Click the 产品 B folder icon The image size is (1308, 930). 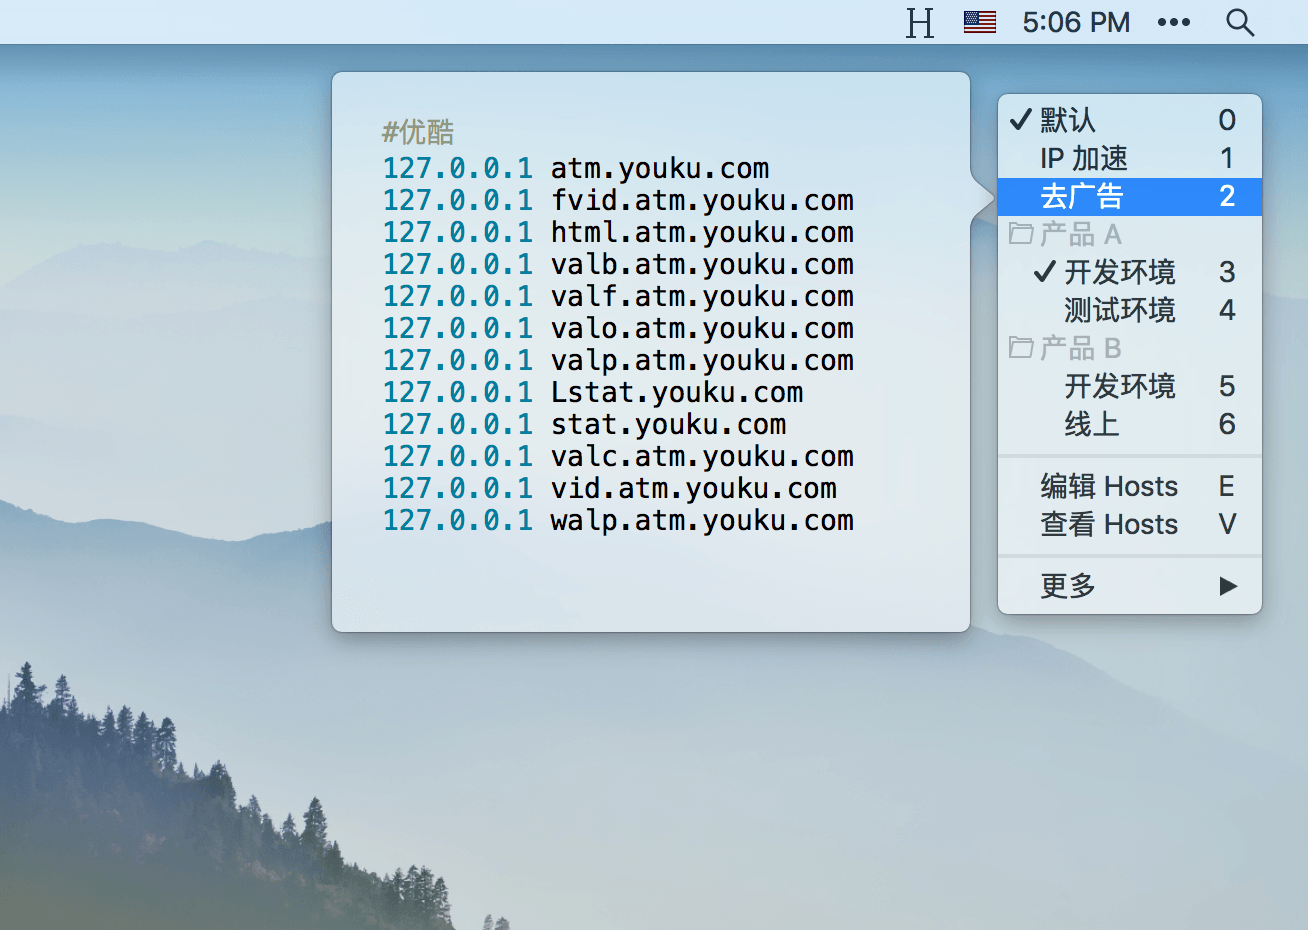[x=1021, y=348]
